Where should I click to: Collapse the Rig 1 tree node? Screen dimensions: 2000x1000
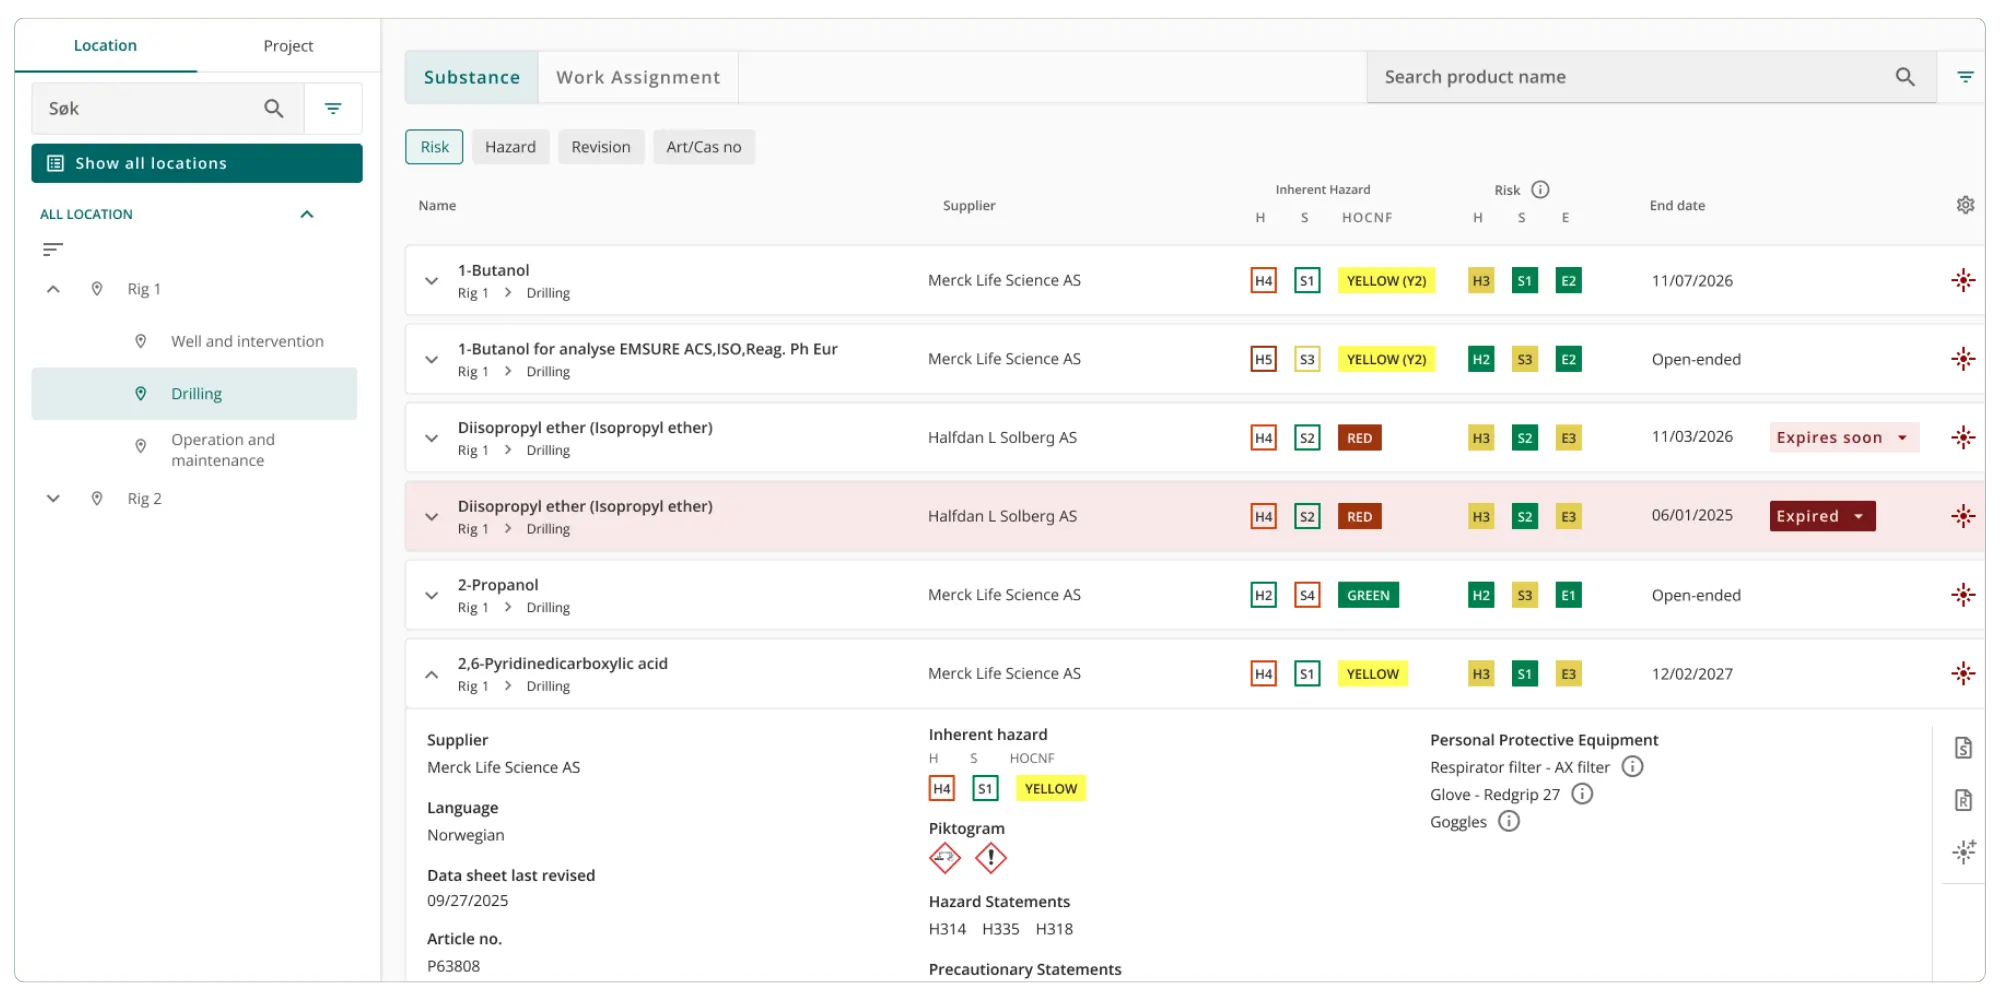click(x=53, y=289)
